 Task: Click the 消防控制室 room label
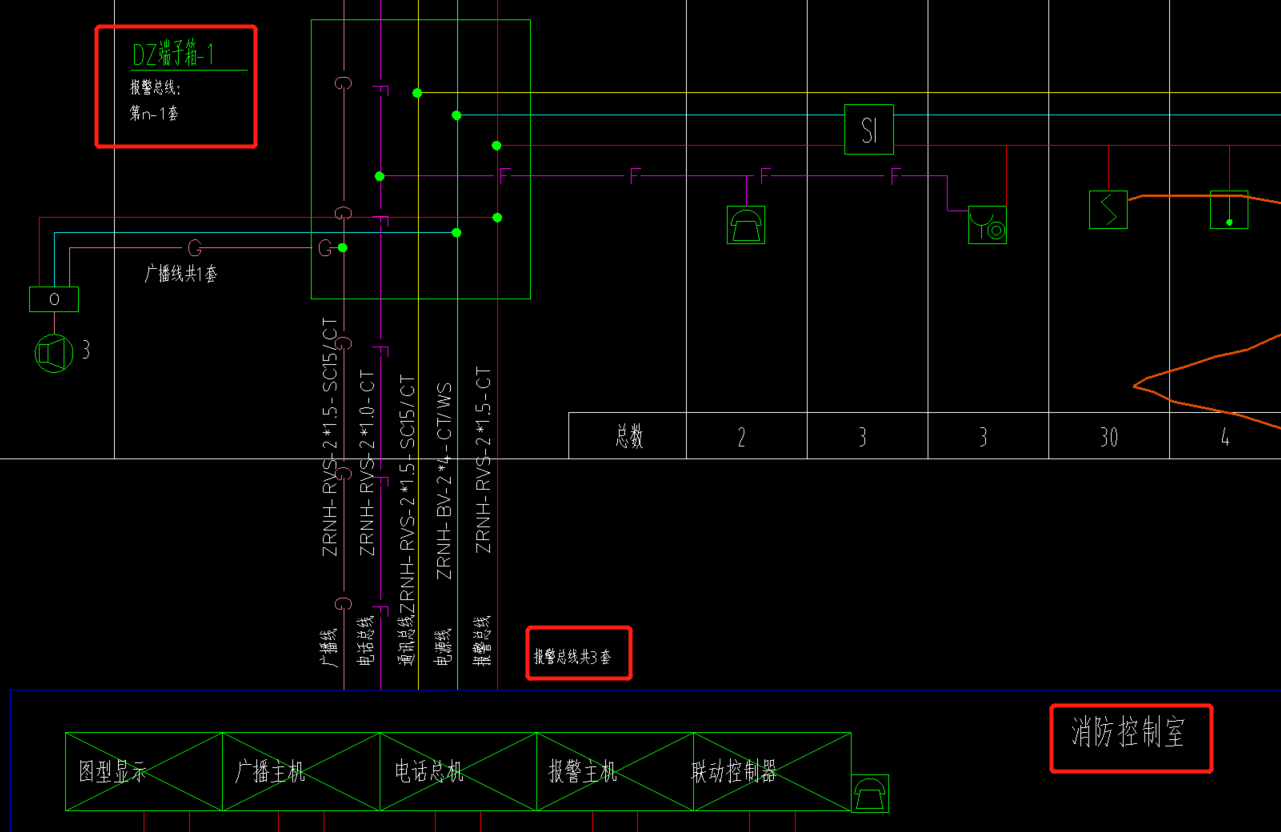tap(1128, 733)
